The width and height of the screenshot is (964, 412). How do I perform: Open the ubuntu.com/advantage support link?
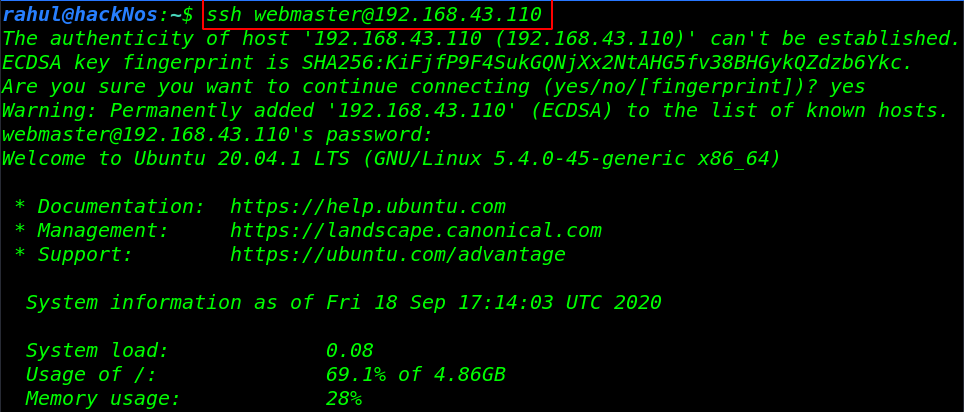click(398, 255)
